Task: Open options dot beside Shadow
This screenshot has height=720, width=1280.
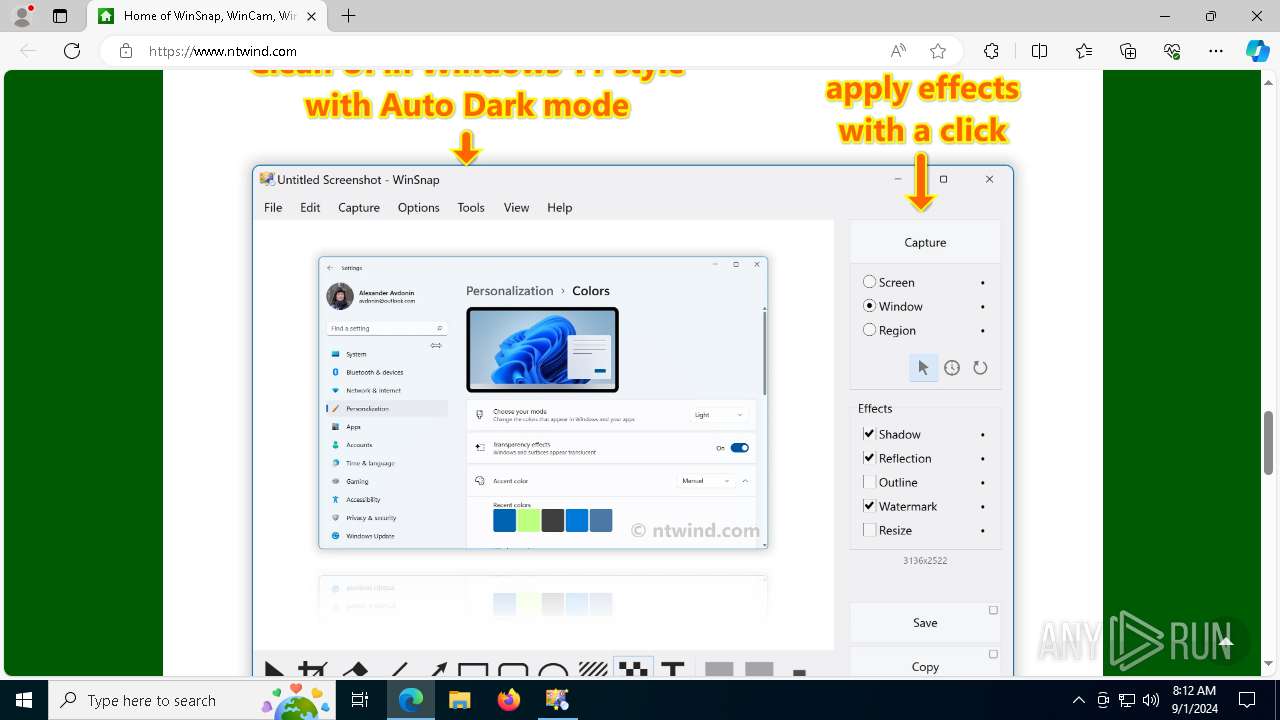Action: click(983, 435)
